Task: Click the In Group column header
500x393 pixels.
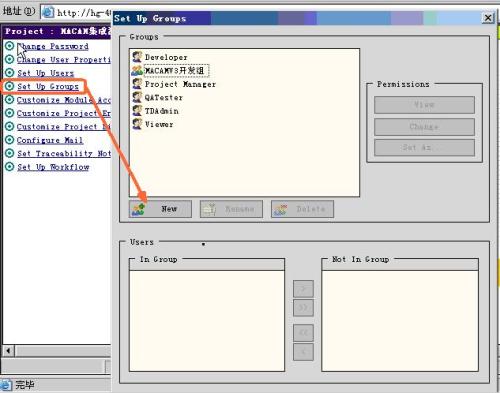Action: (207, 265)
